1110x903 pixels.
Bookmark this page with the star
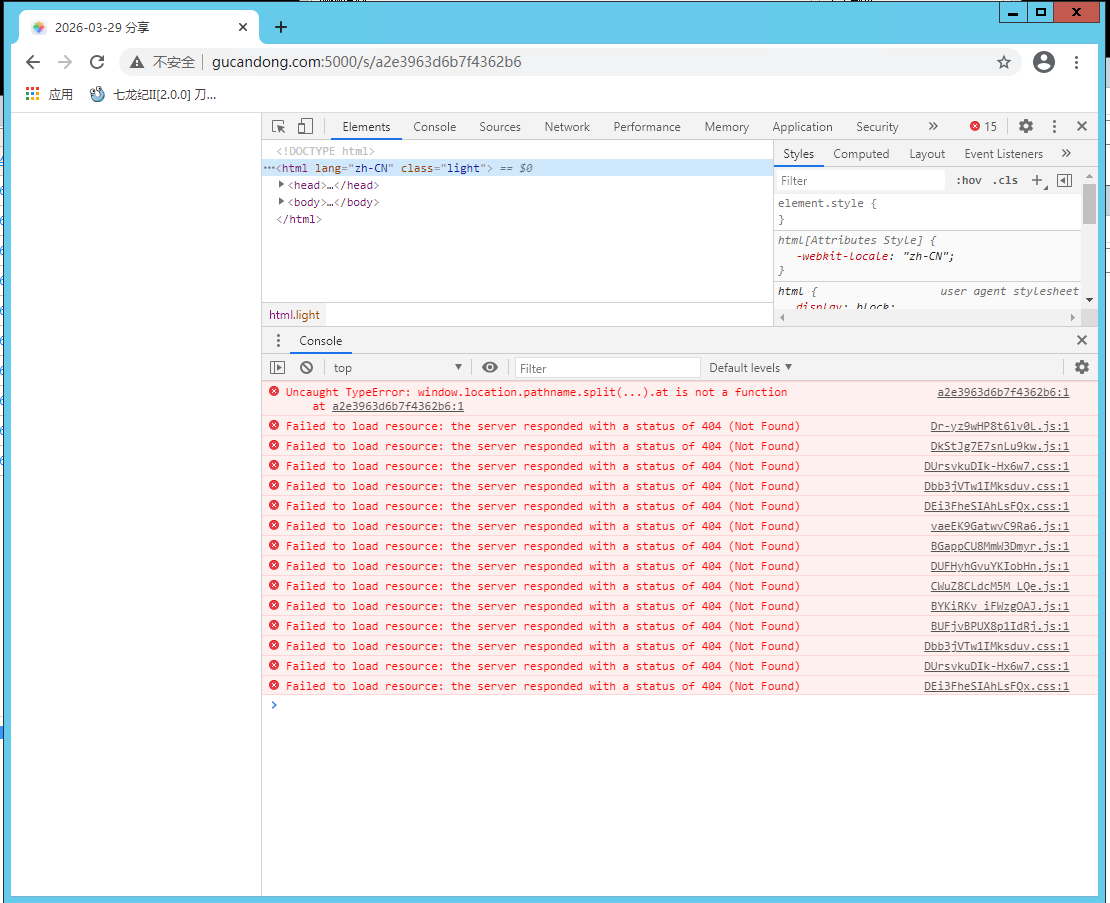pyautogui.click(x=1004, y=62)
